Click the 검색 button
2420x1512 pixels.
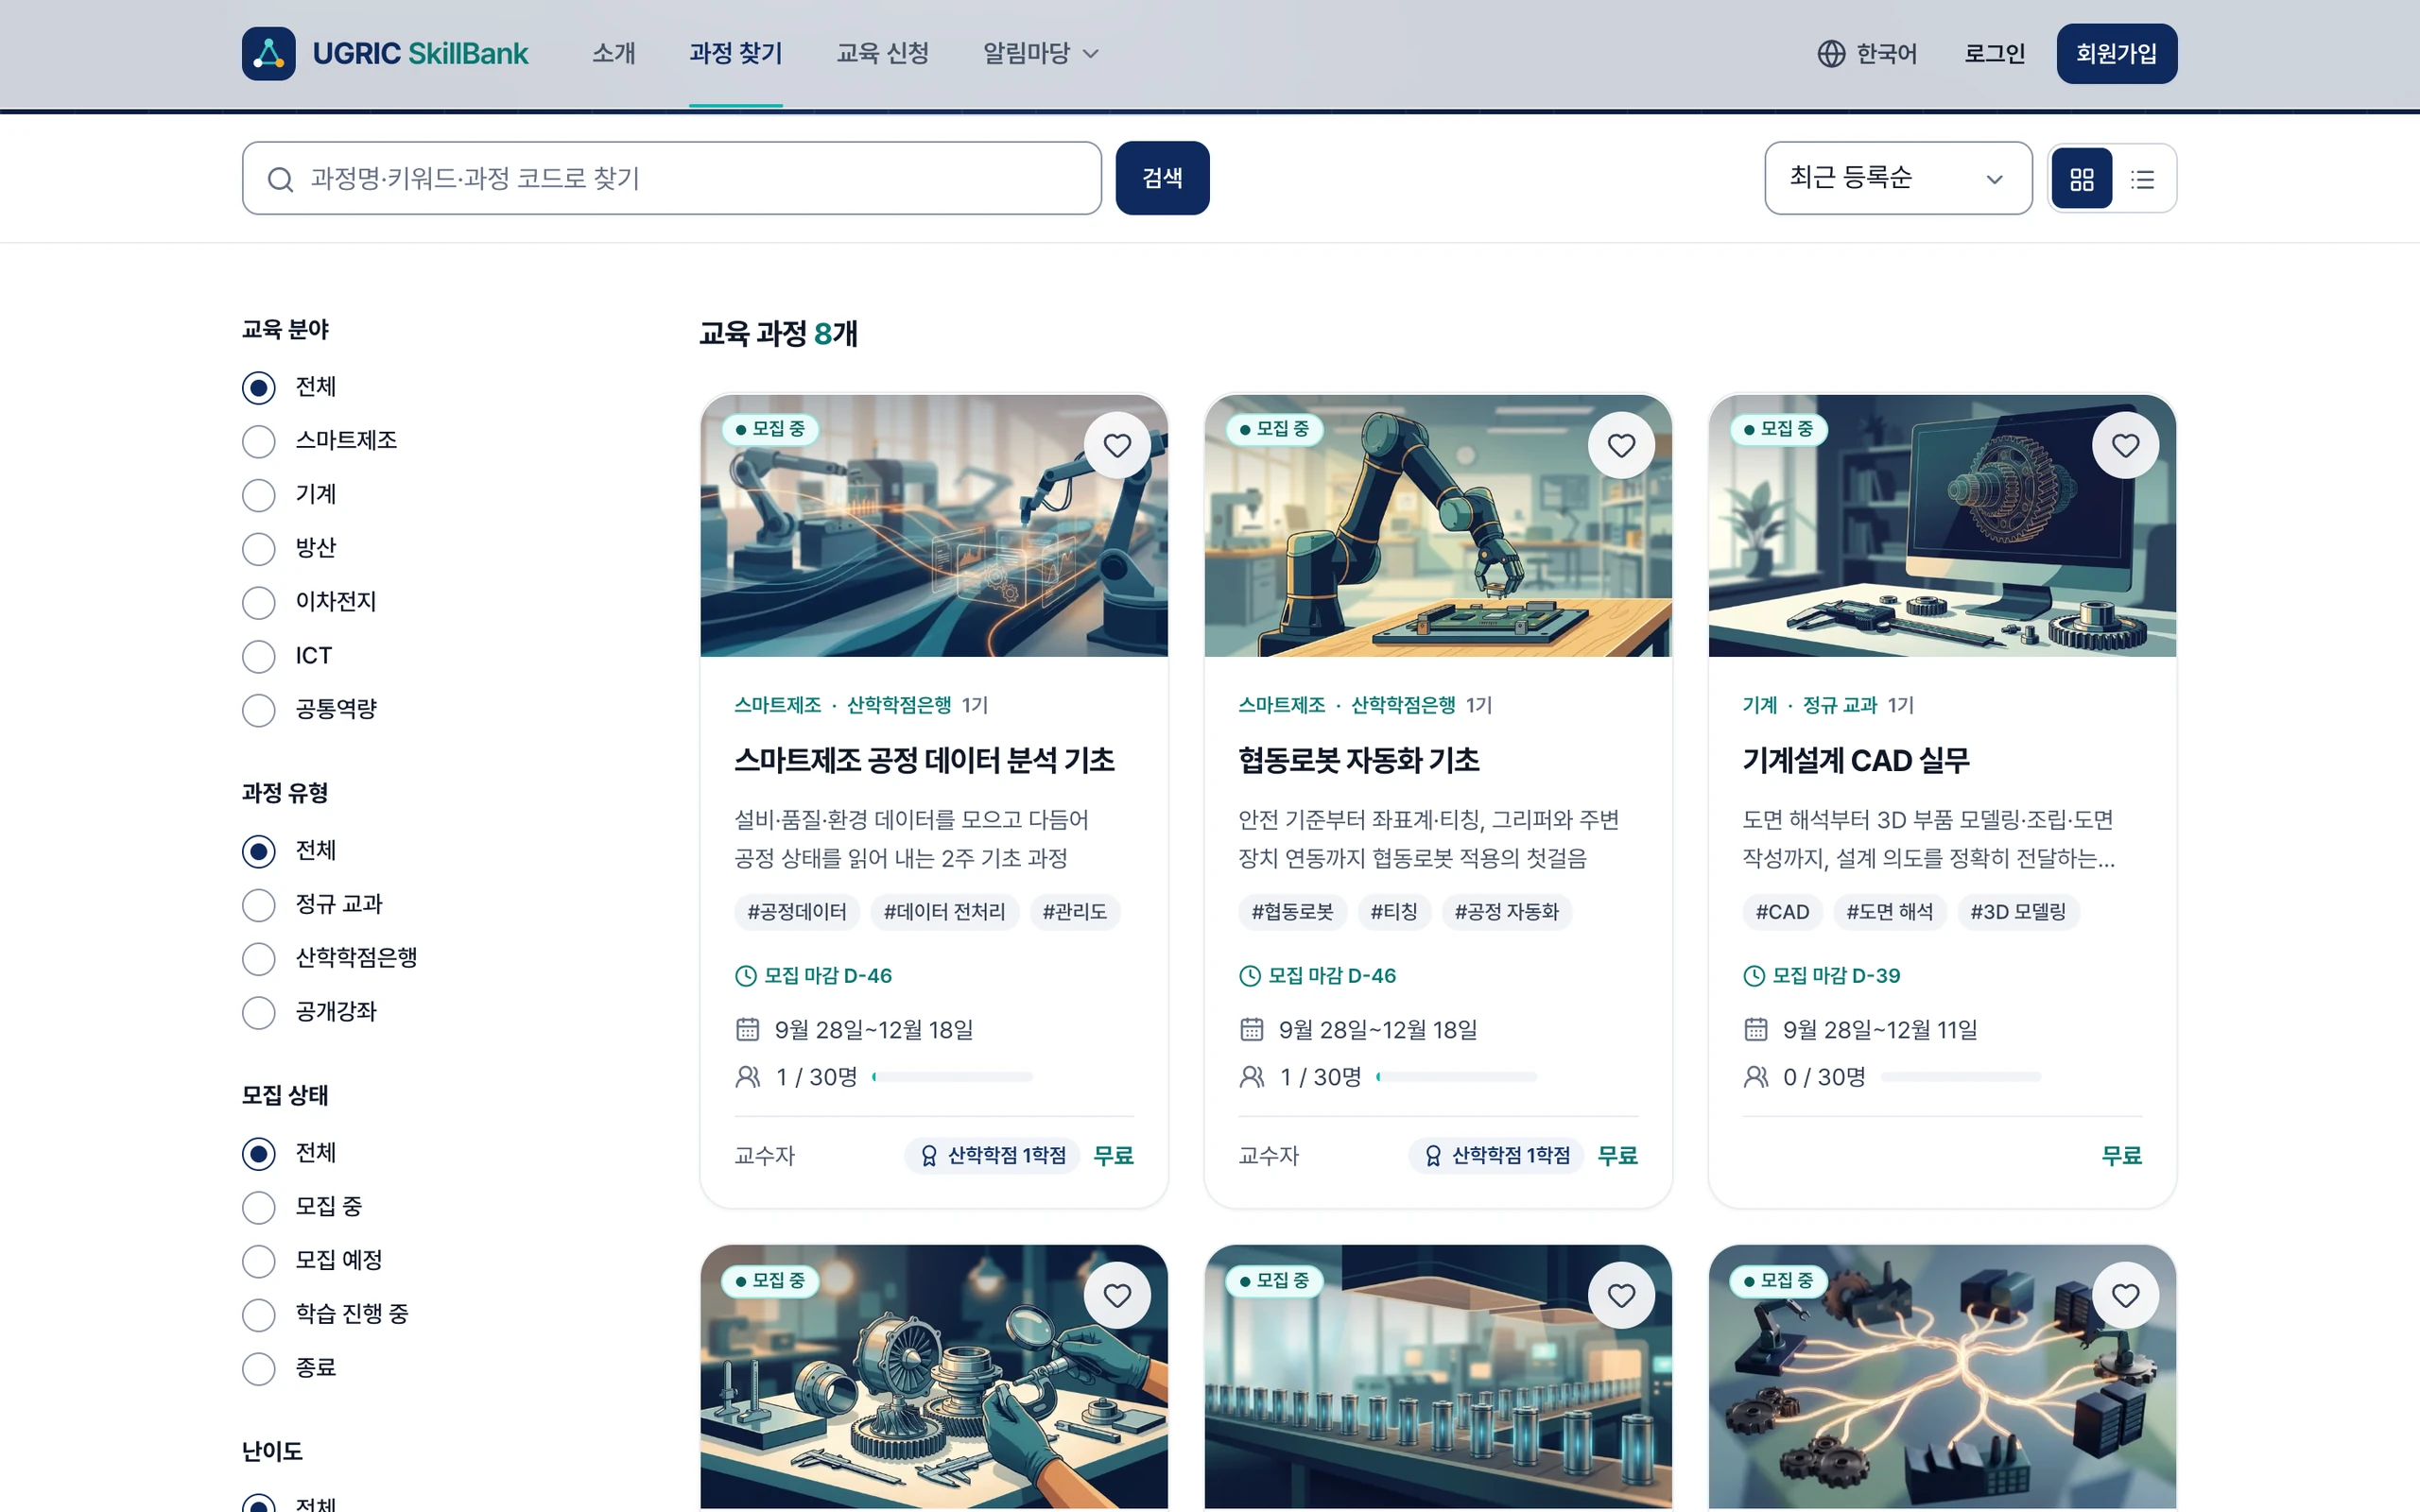pos(1162,178)
